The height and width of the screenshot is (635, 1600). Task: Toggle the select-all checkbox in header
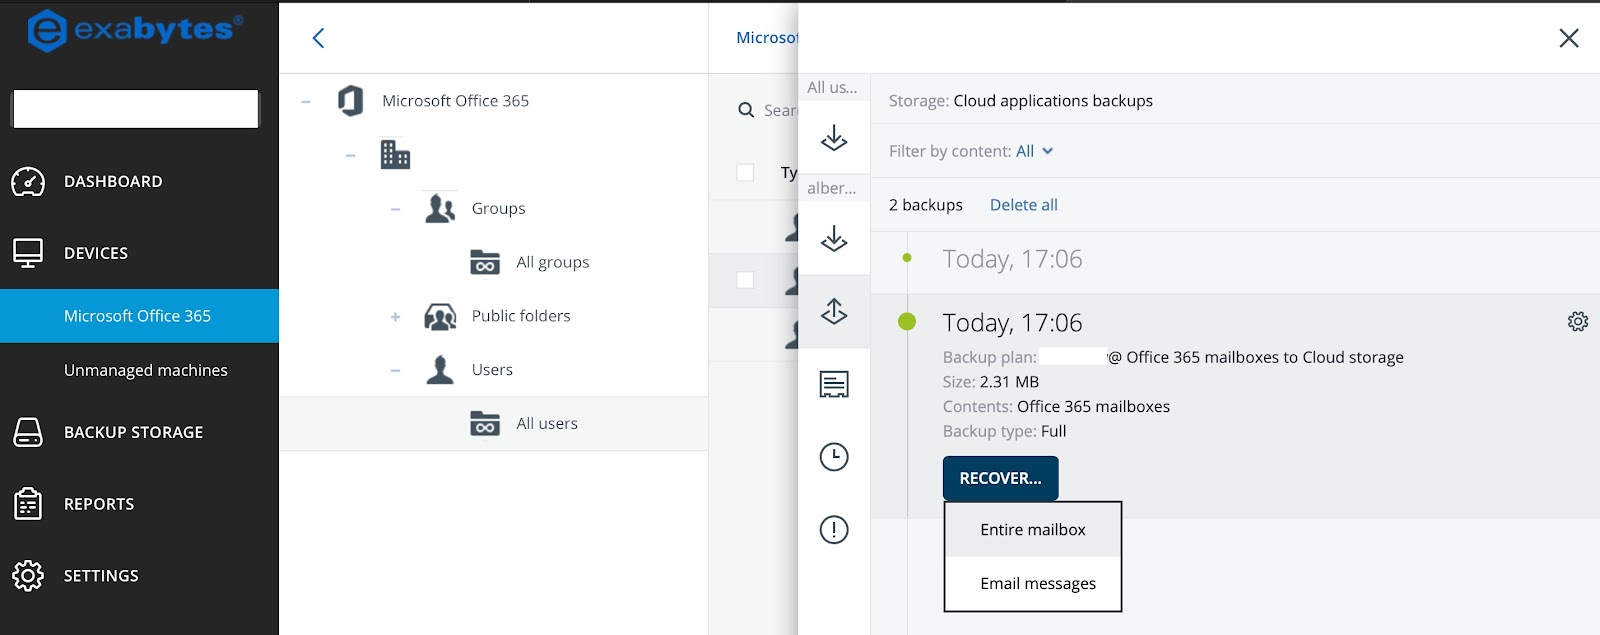[745, 172]
